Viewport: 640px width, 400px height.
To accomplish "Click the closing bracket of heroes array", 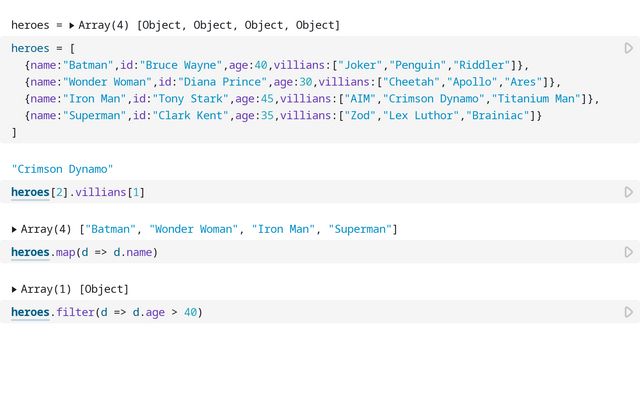I will click(x=14, y=132).
